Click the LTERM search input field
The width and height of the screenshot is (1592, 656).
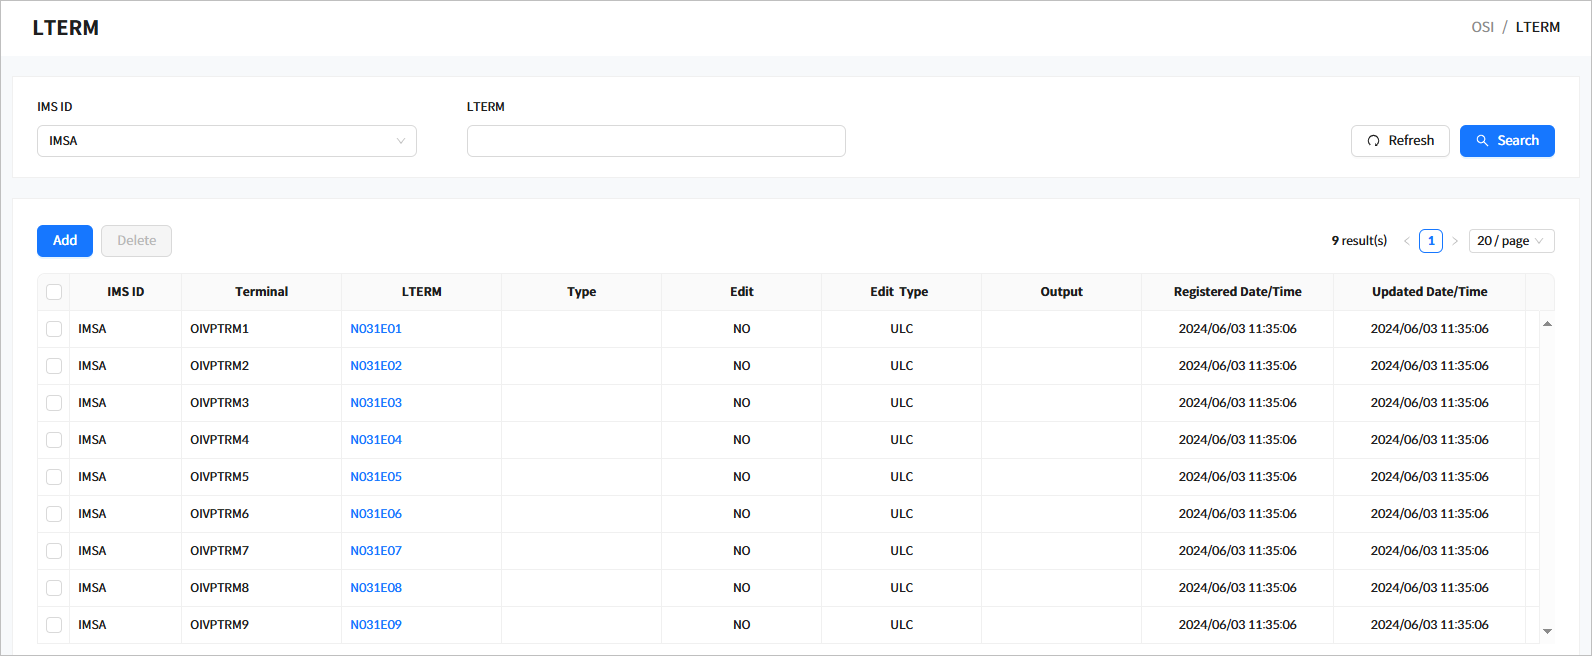click(656, 141)
